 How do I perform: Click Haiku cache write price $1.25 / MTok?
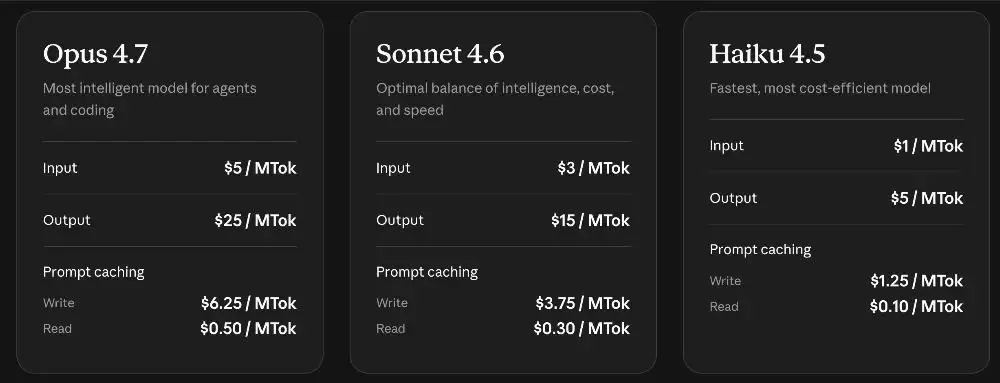pyautogui.click(x=917, y=281)
